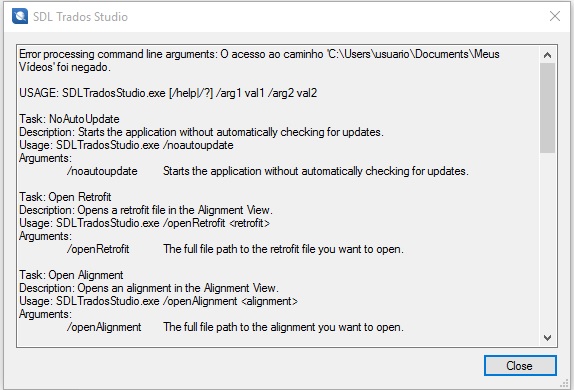Click the /openAlignment argument text
The width and height of the screenshot is (574, 390).
104,327
